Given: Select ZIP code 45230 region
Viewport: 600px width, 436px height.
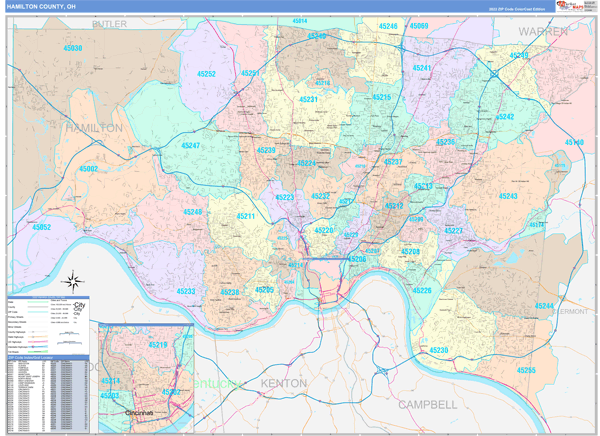Looking at the screenshot, I should (x=438, y=350).
